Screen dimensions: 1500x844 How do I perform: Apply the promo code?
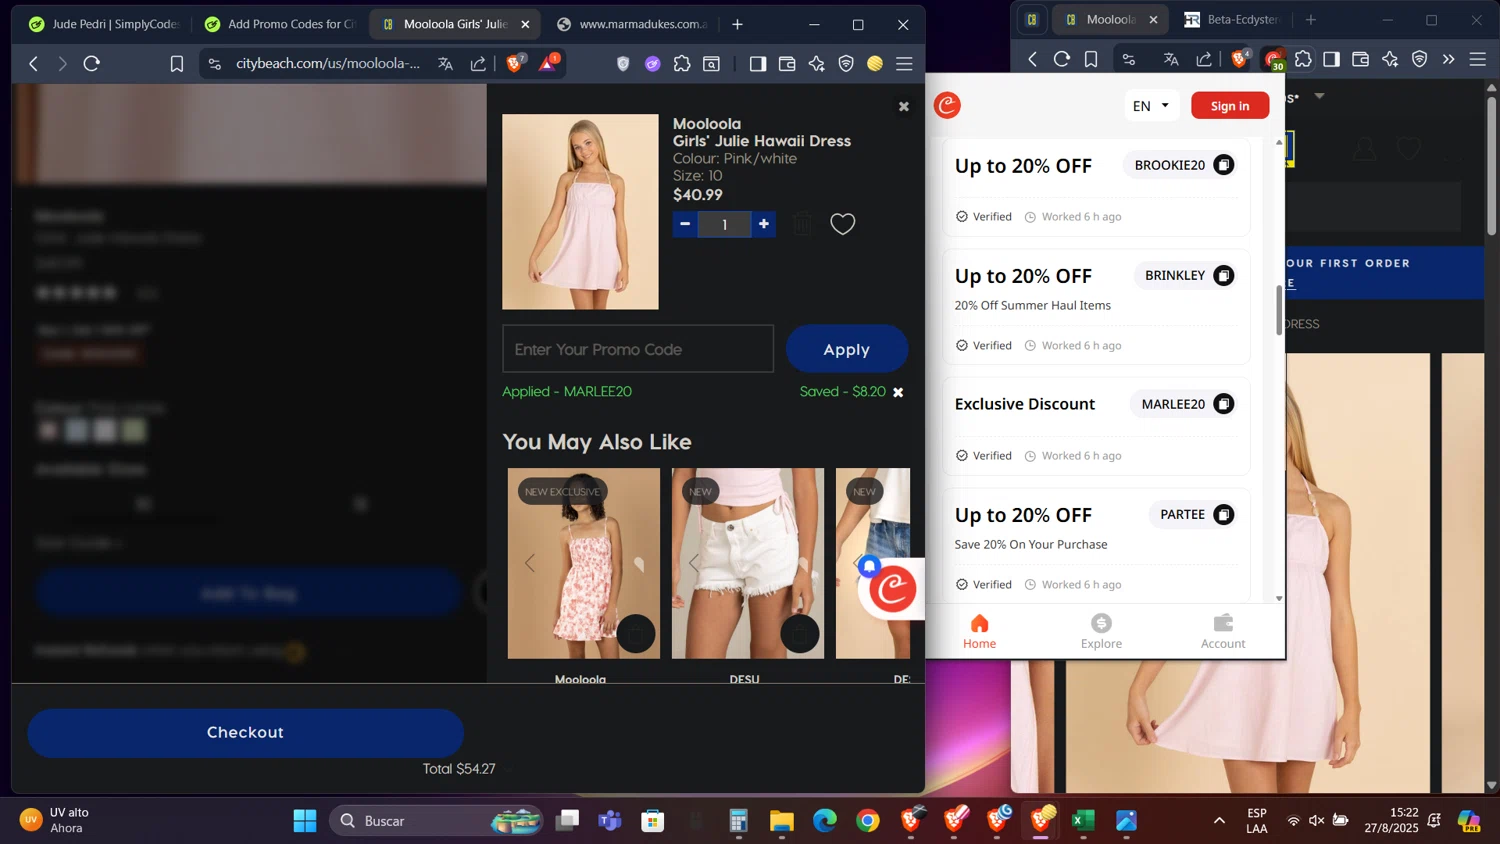[847, 349]
